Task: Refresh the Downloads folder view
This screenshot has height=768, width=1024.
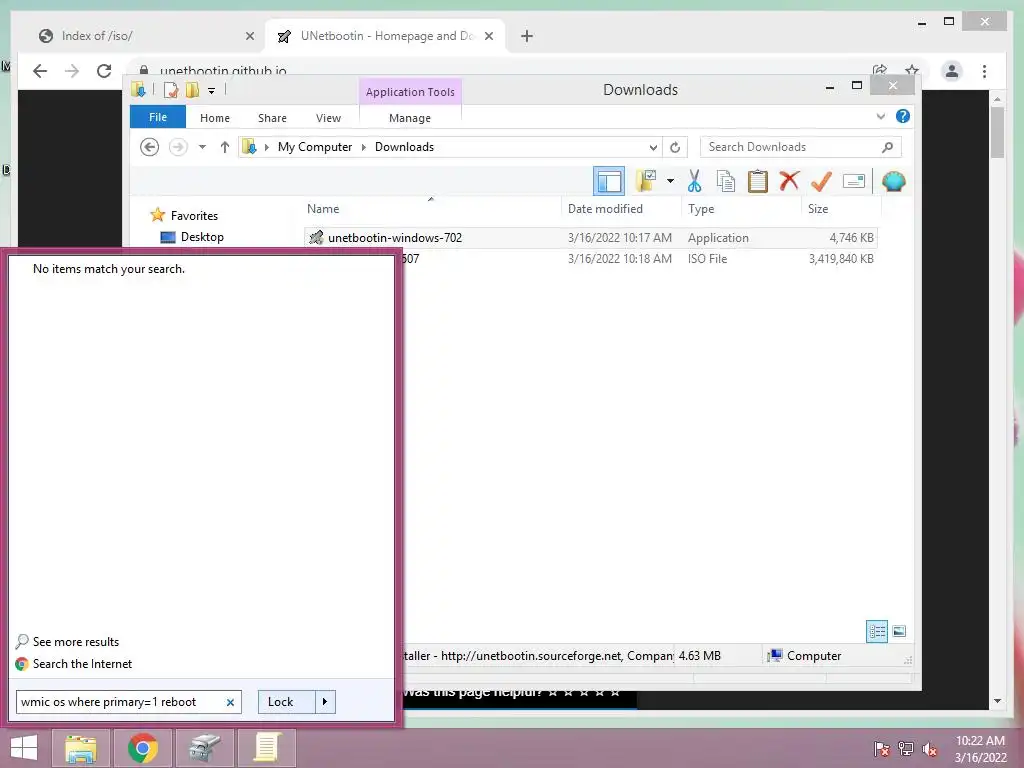Action: click(x=675, y=147)
